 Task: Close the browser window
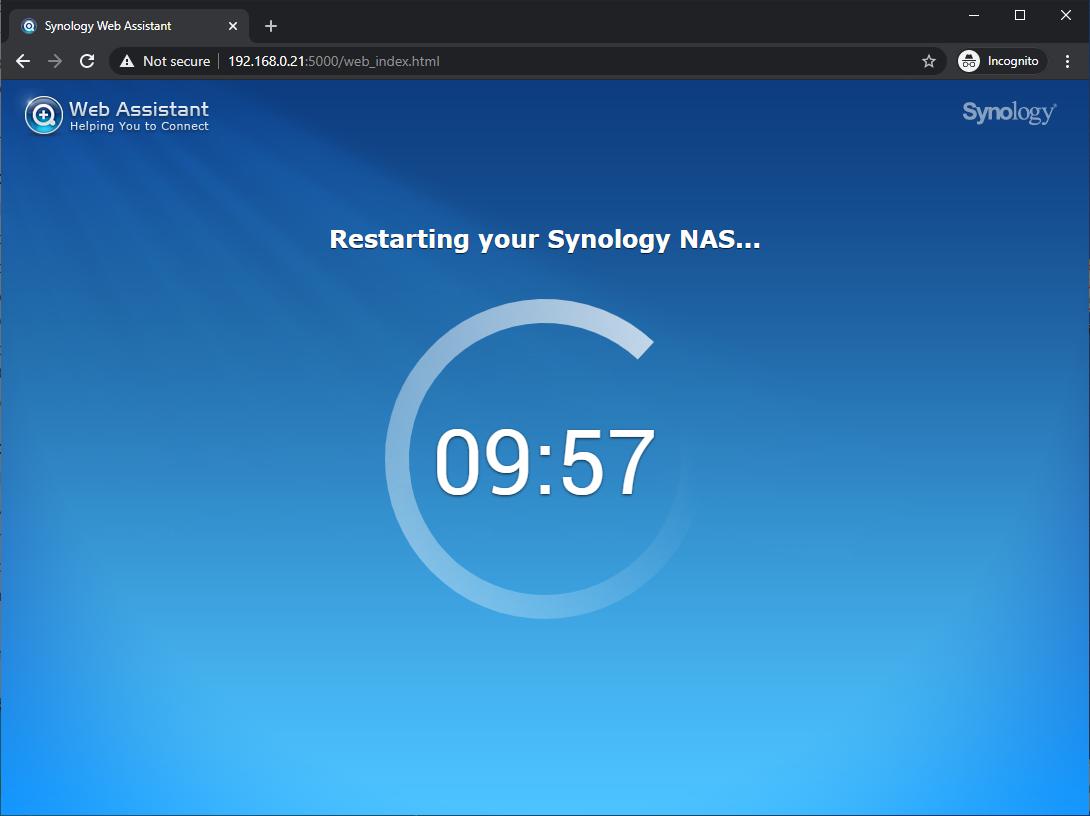coord(1066,15)
